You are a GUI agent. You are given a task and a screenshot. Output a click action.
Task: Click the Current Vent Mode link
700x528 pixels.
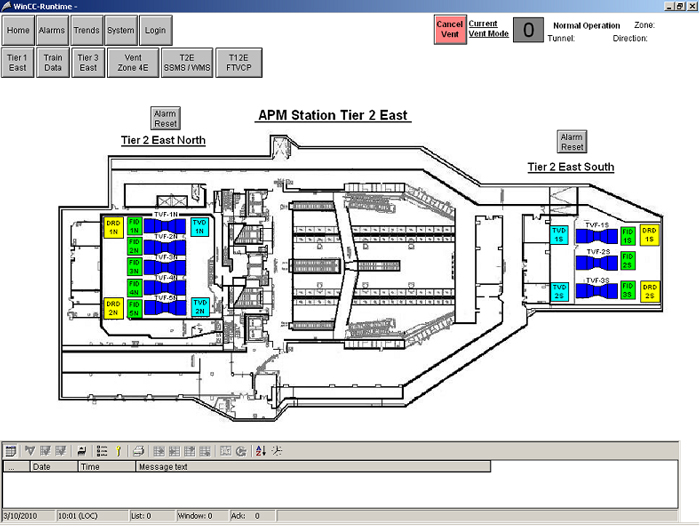489,28
